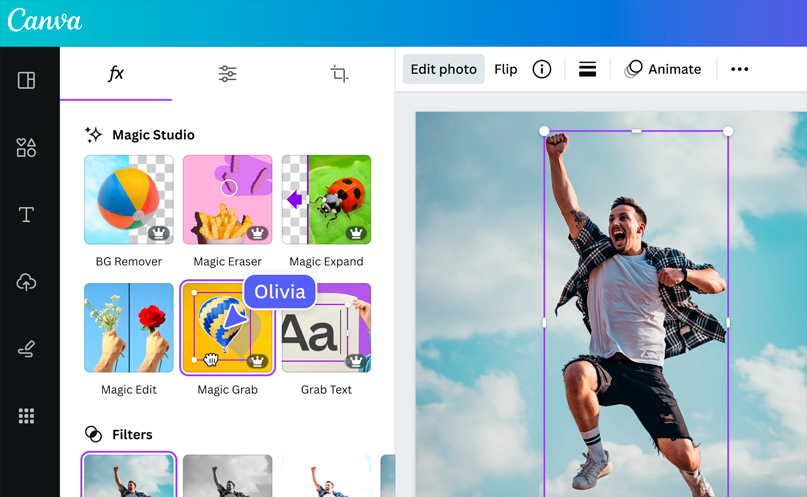Click the Magic Eraser label
807x497 pixels.
pyautogui.click(x=227, y=261)
